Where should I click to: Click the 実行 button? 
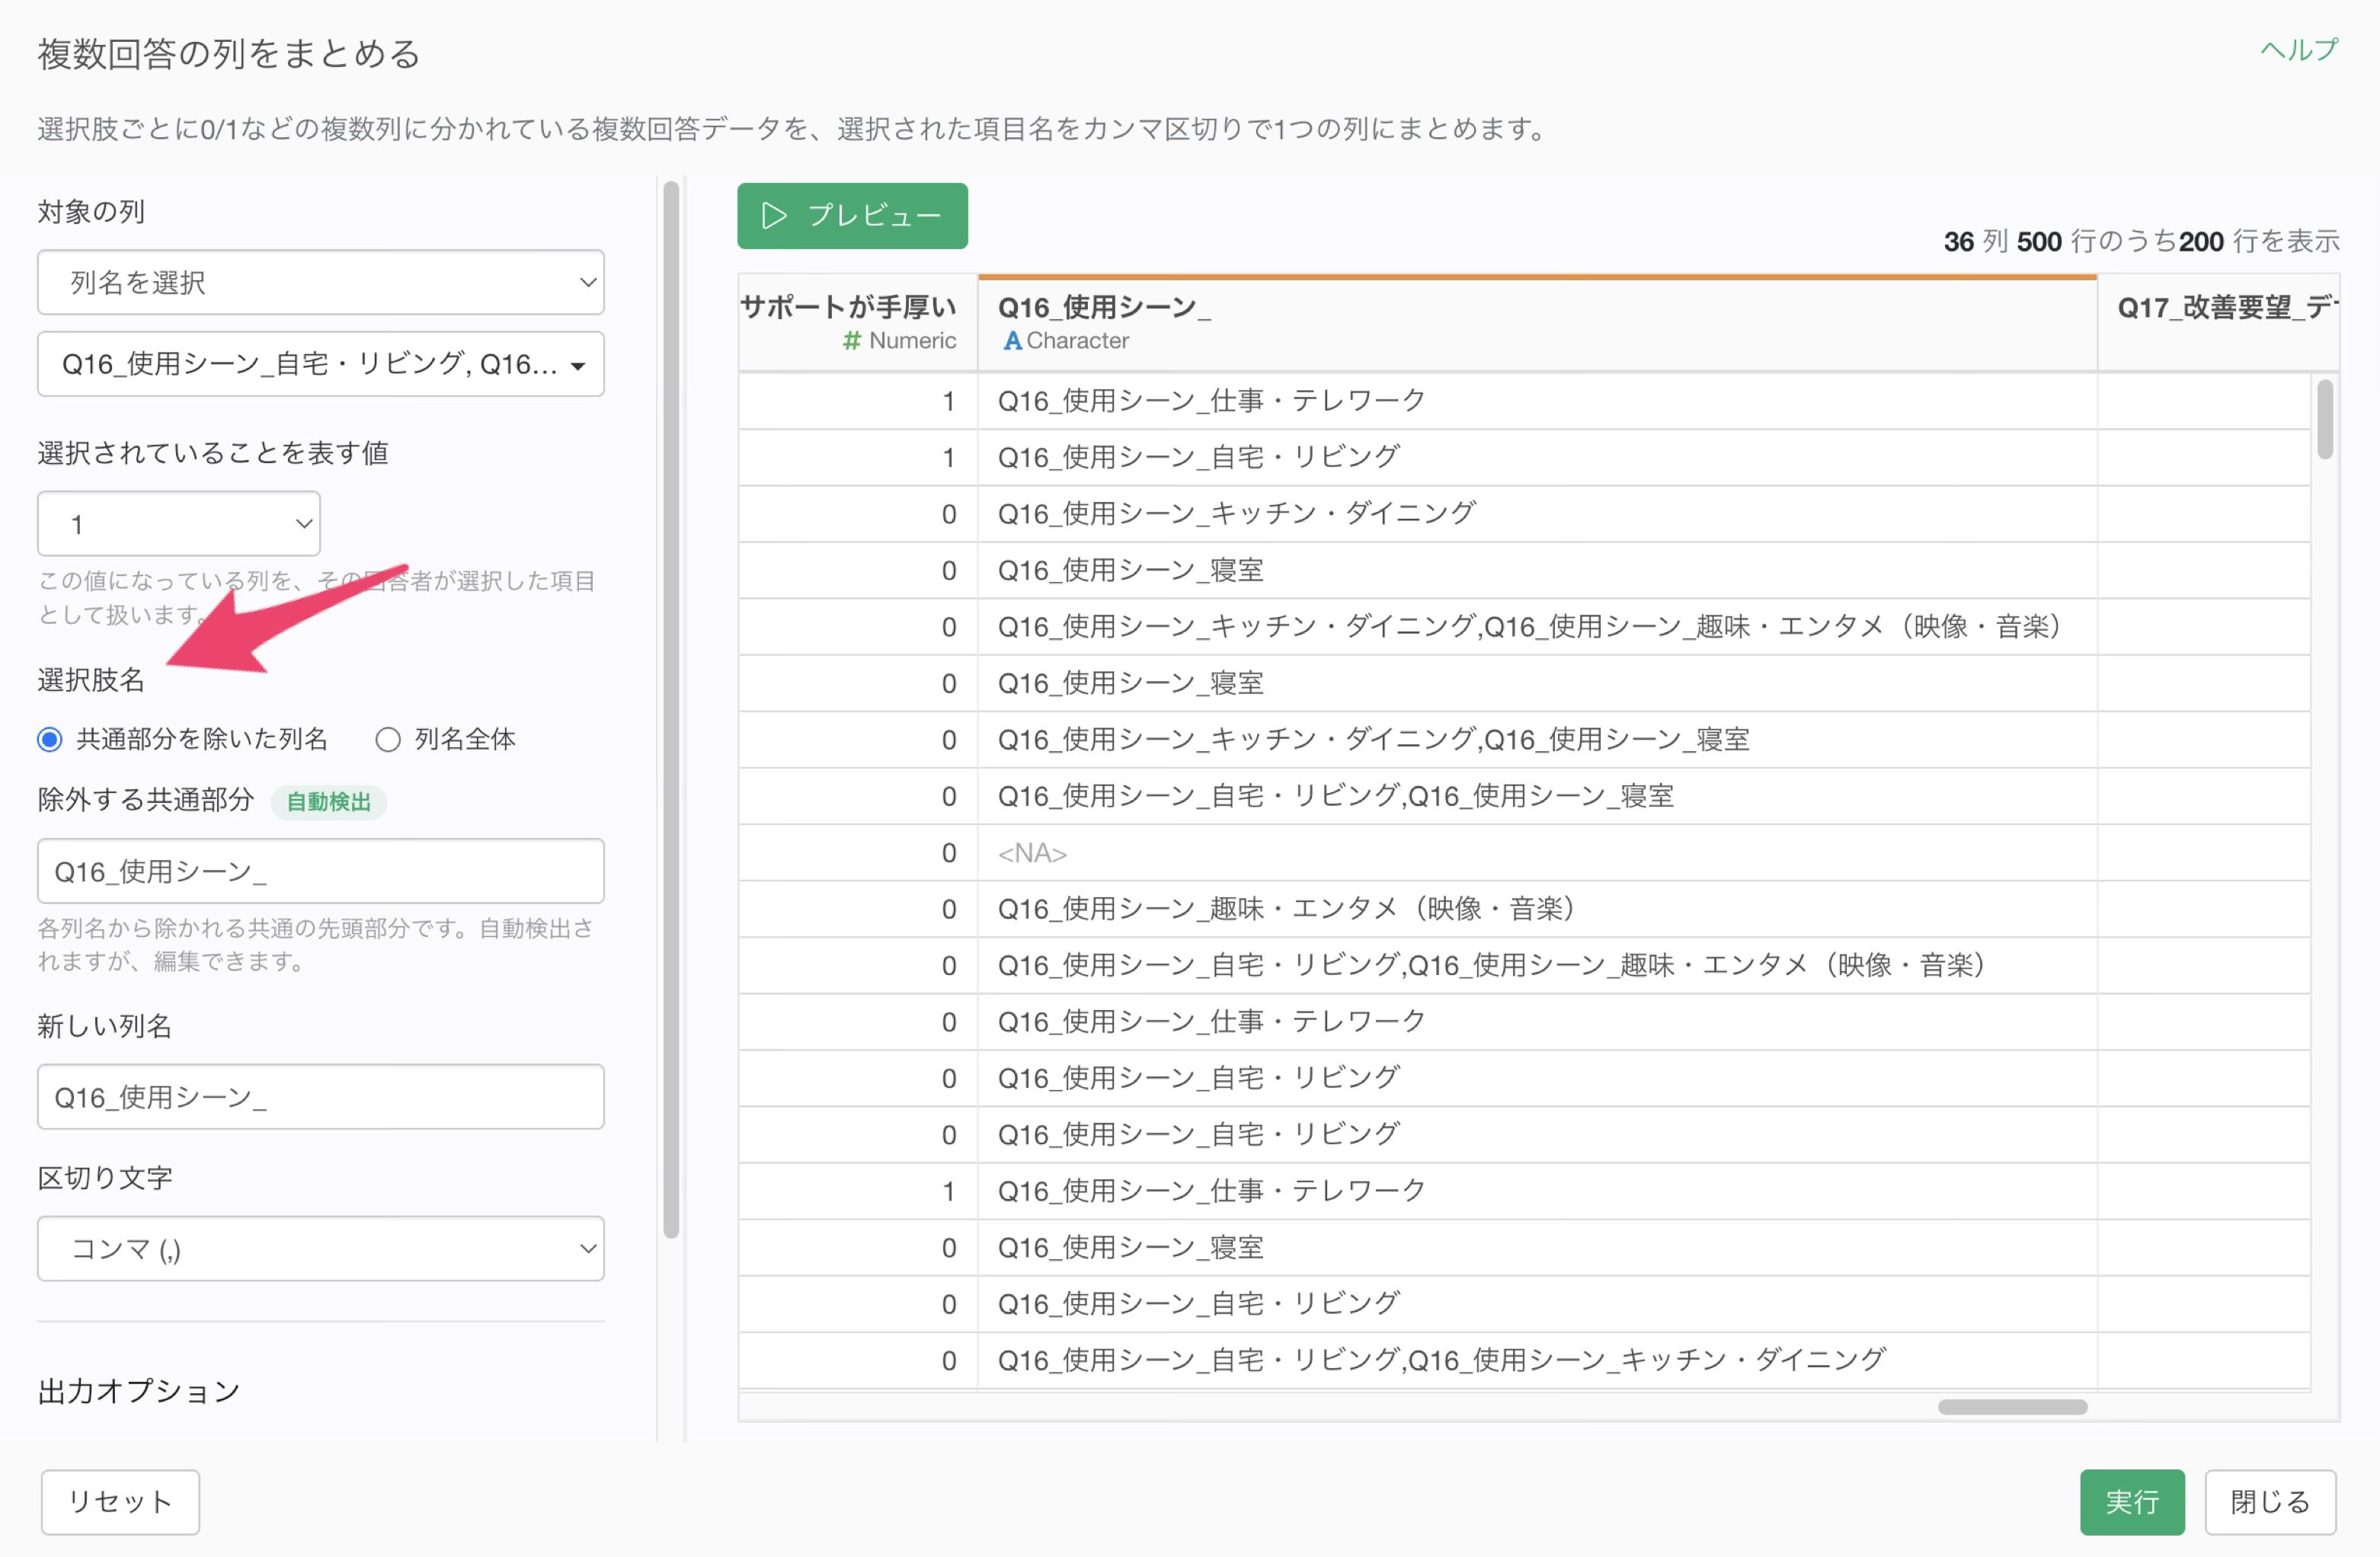coord(2132,1501)
